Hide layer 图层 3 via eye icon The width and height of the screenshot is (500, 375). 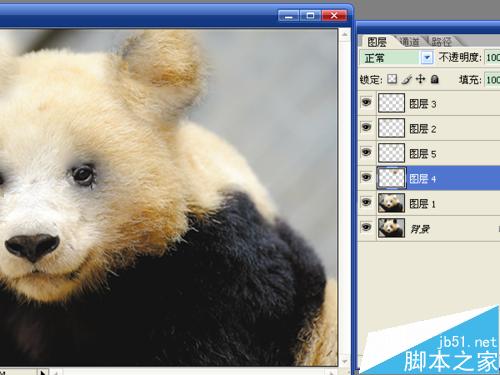[366, 102]
